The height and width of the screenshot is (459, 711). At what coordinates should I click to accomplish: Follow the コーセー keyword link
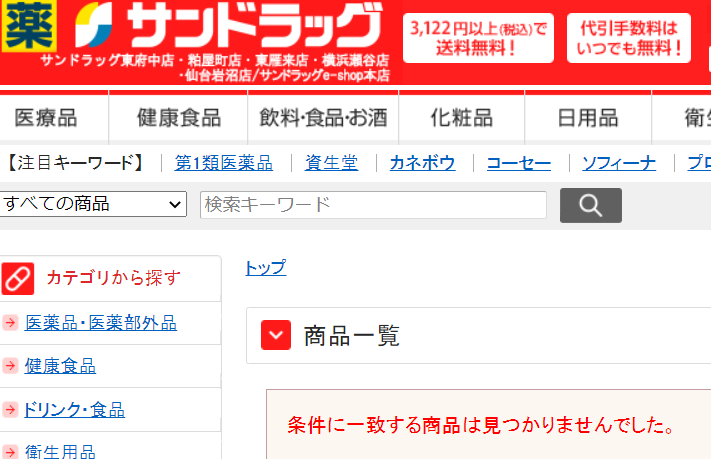[519, 163]
